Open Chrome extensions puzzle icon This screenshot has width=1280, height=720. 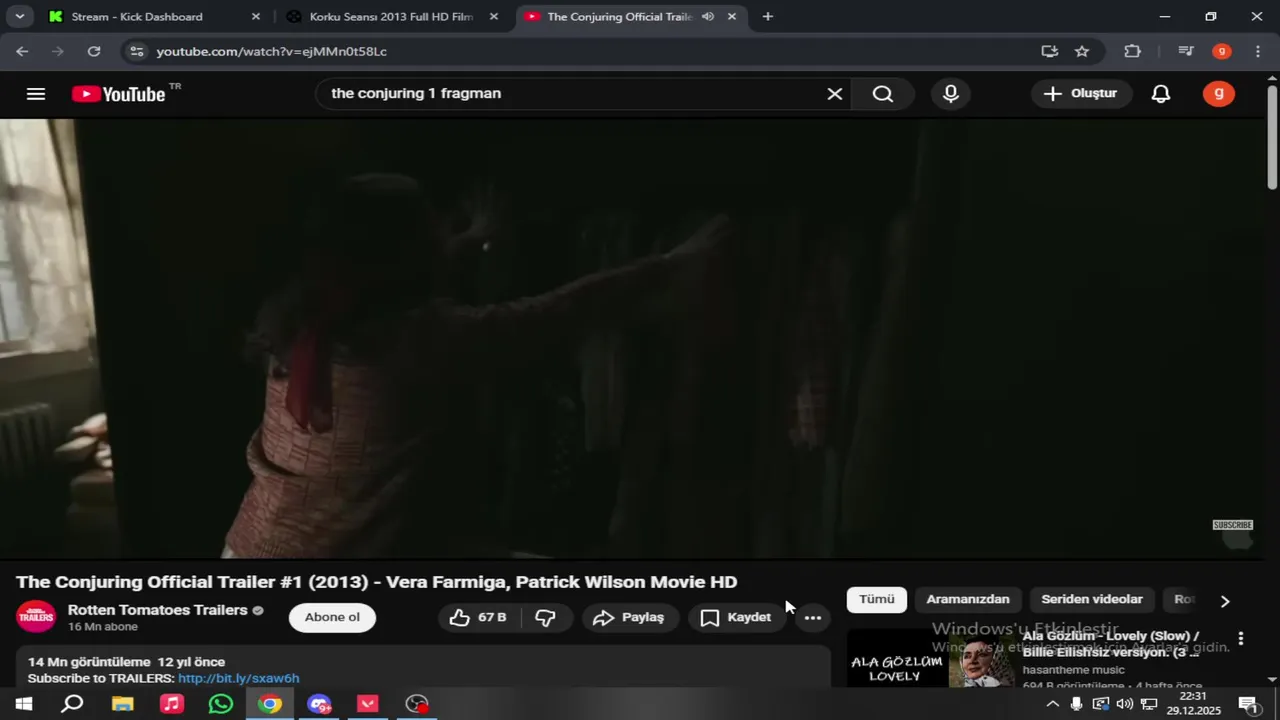1132,51
